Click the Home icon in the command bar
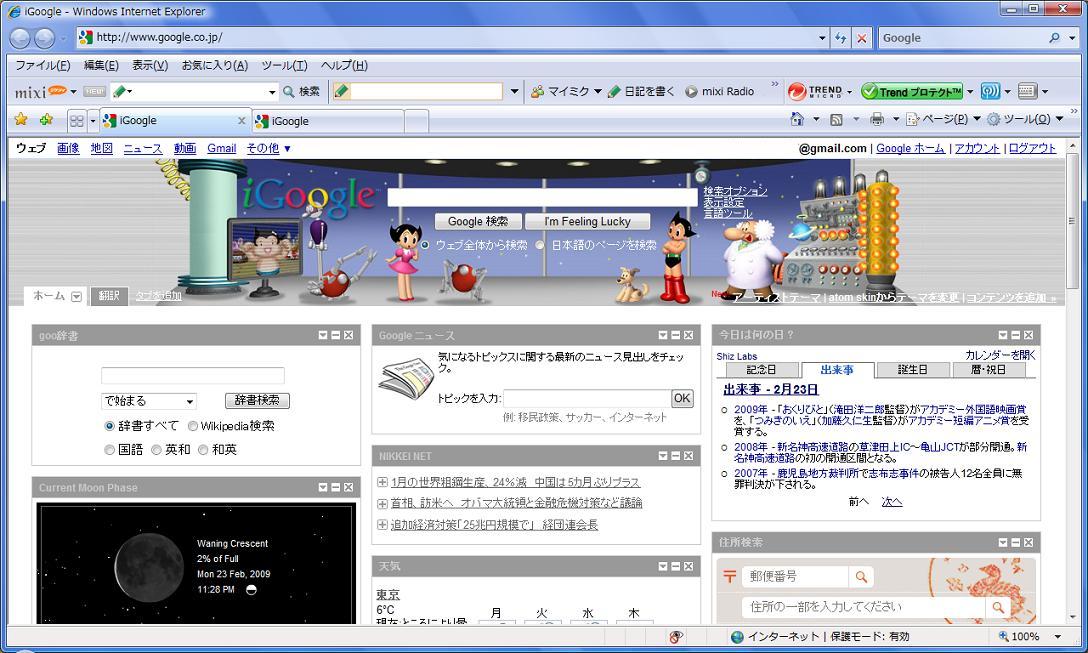Image resolution: width=1088 pixels, height=653 pixels. 797,119
